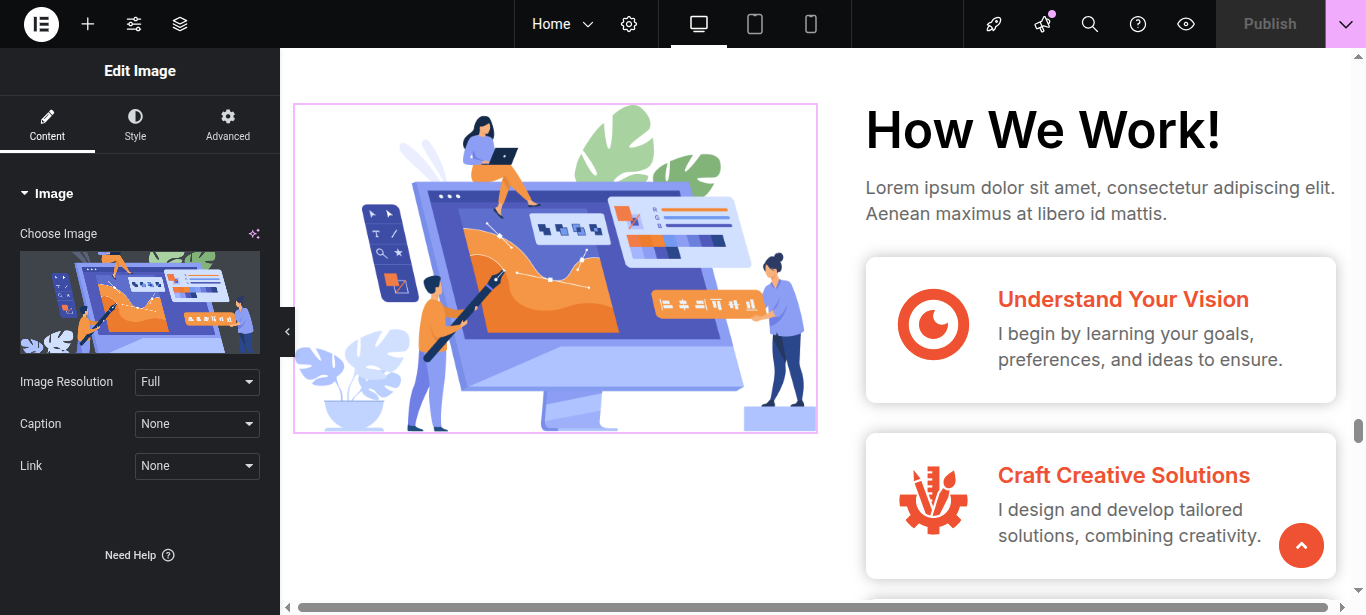The height and width of the screenshot is (615, 1366).
Task: Open the Image Resolution dropdown
Action: [x=197, y=382]
